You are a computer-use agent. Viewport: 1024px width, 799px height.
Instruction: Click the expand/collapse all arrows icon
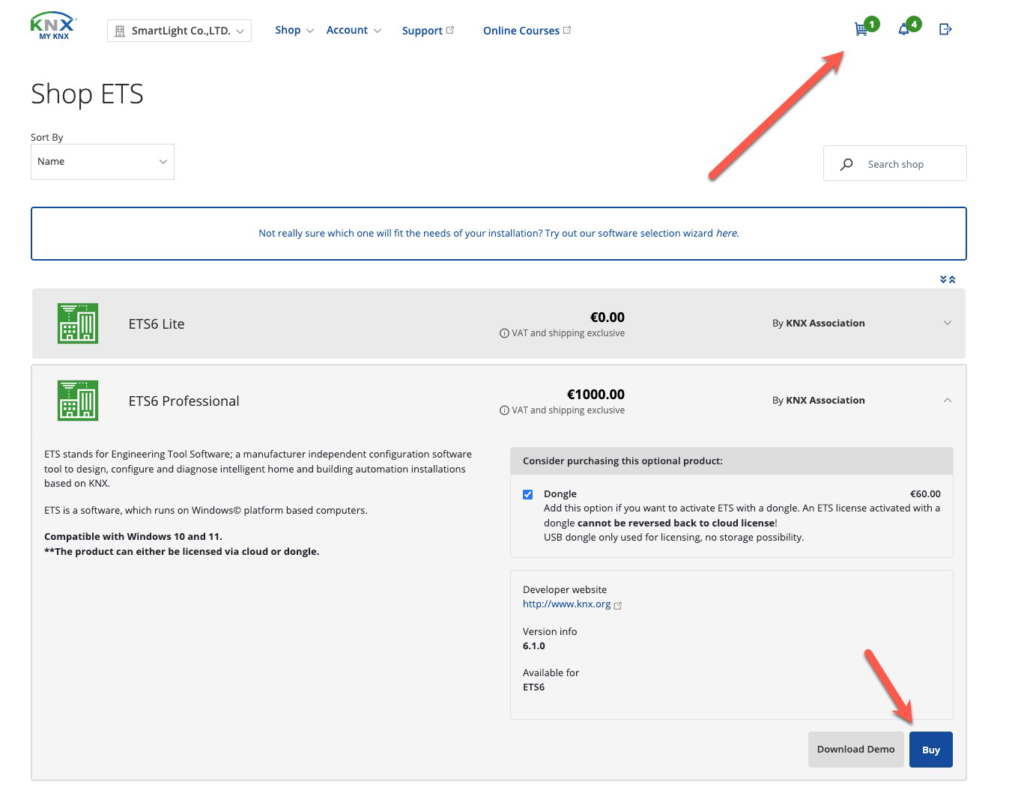[x=948, y=280]
